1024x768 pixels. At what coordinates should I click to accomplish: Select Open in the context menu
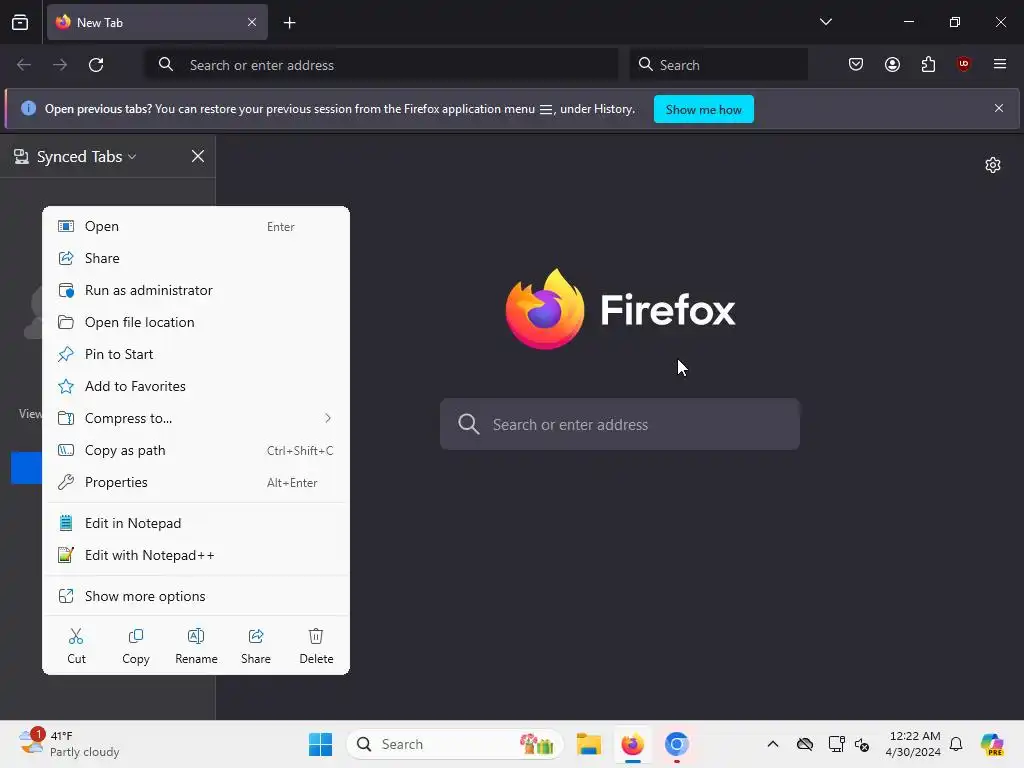point(196,227)
